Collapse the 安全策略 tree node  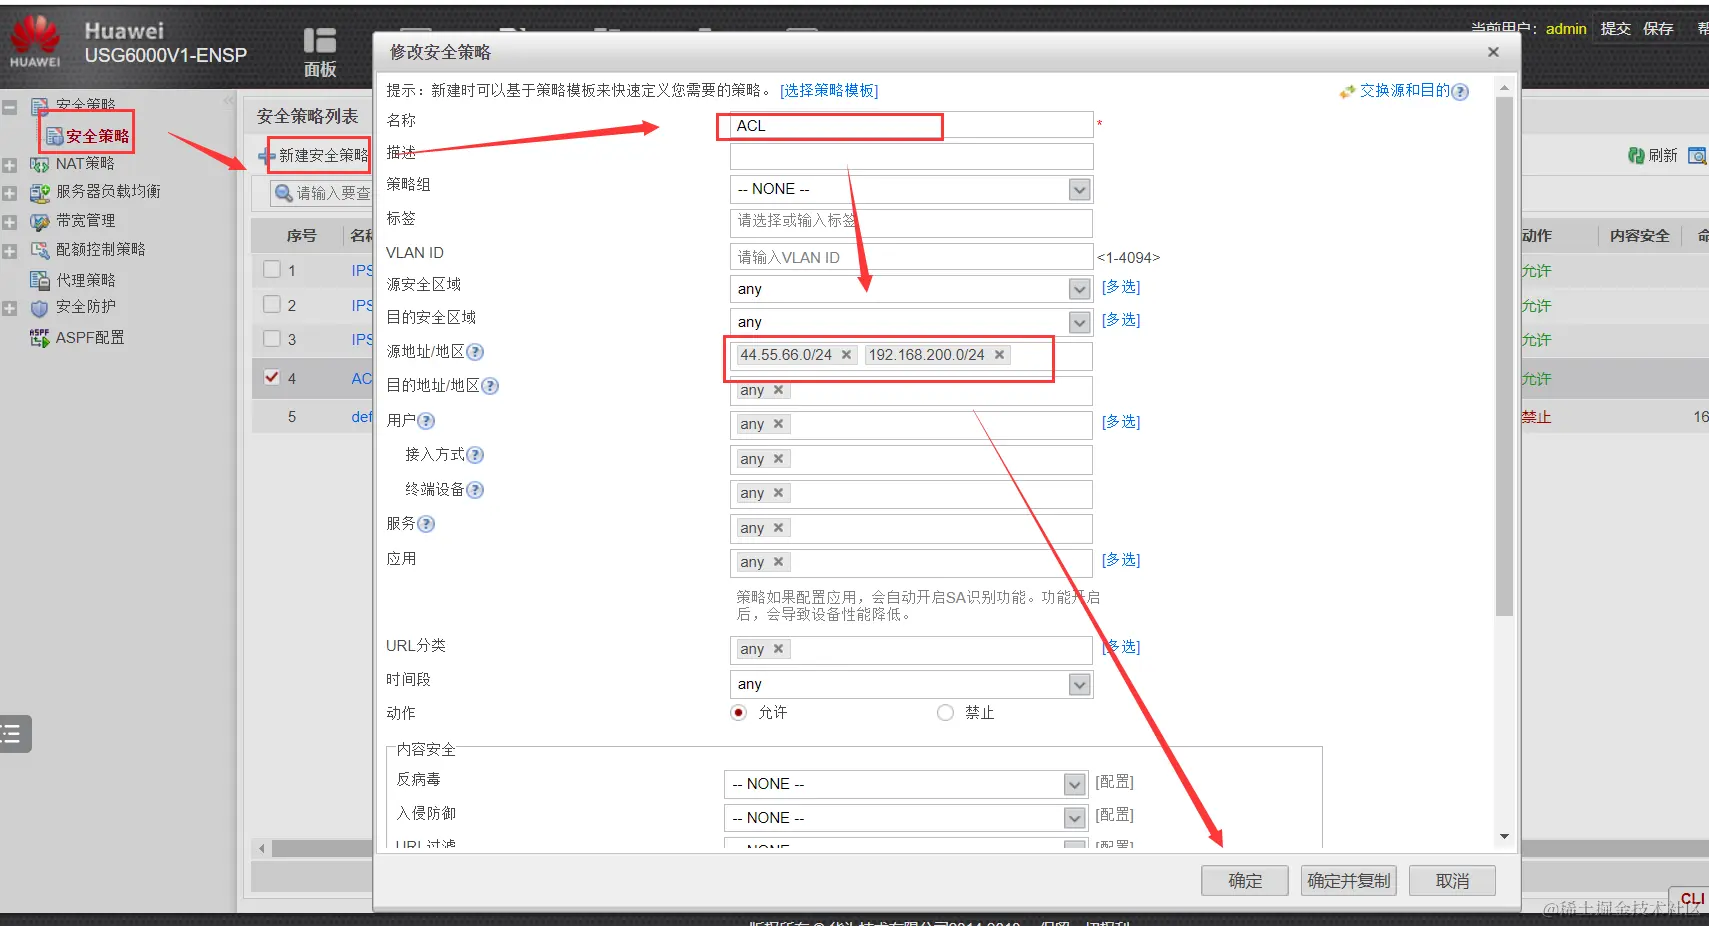[x=9, y=106]
